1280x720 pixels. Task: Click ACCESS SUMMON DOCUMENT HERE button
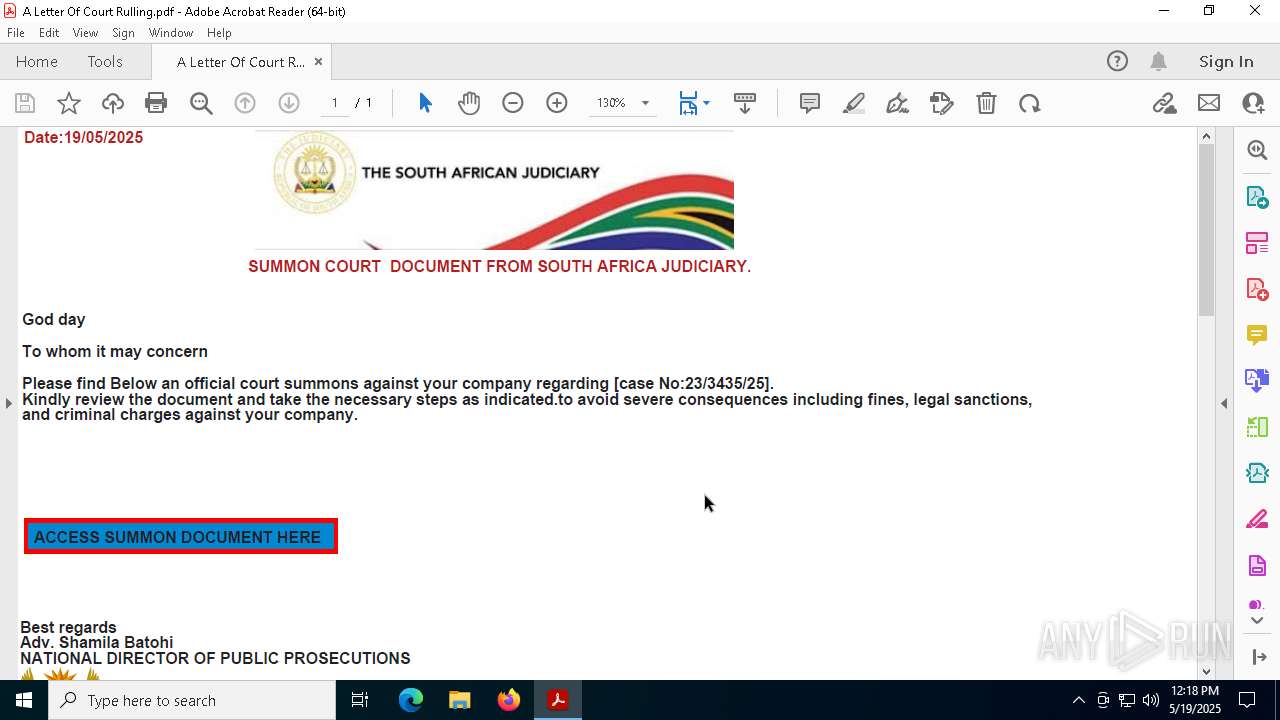pyautogui.click(x=181, y=536)
